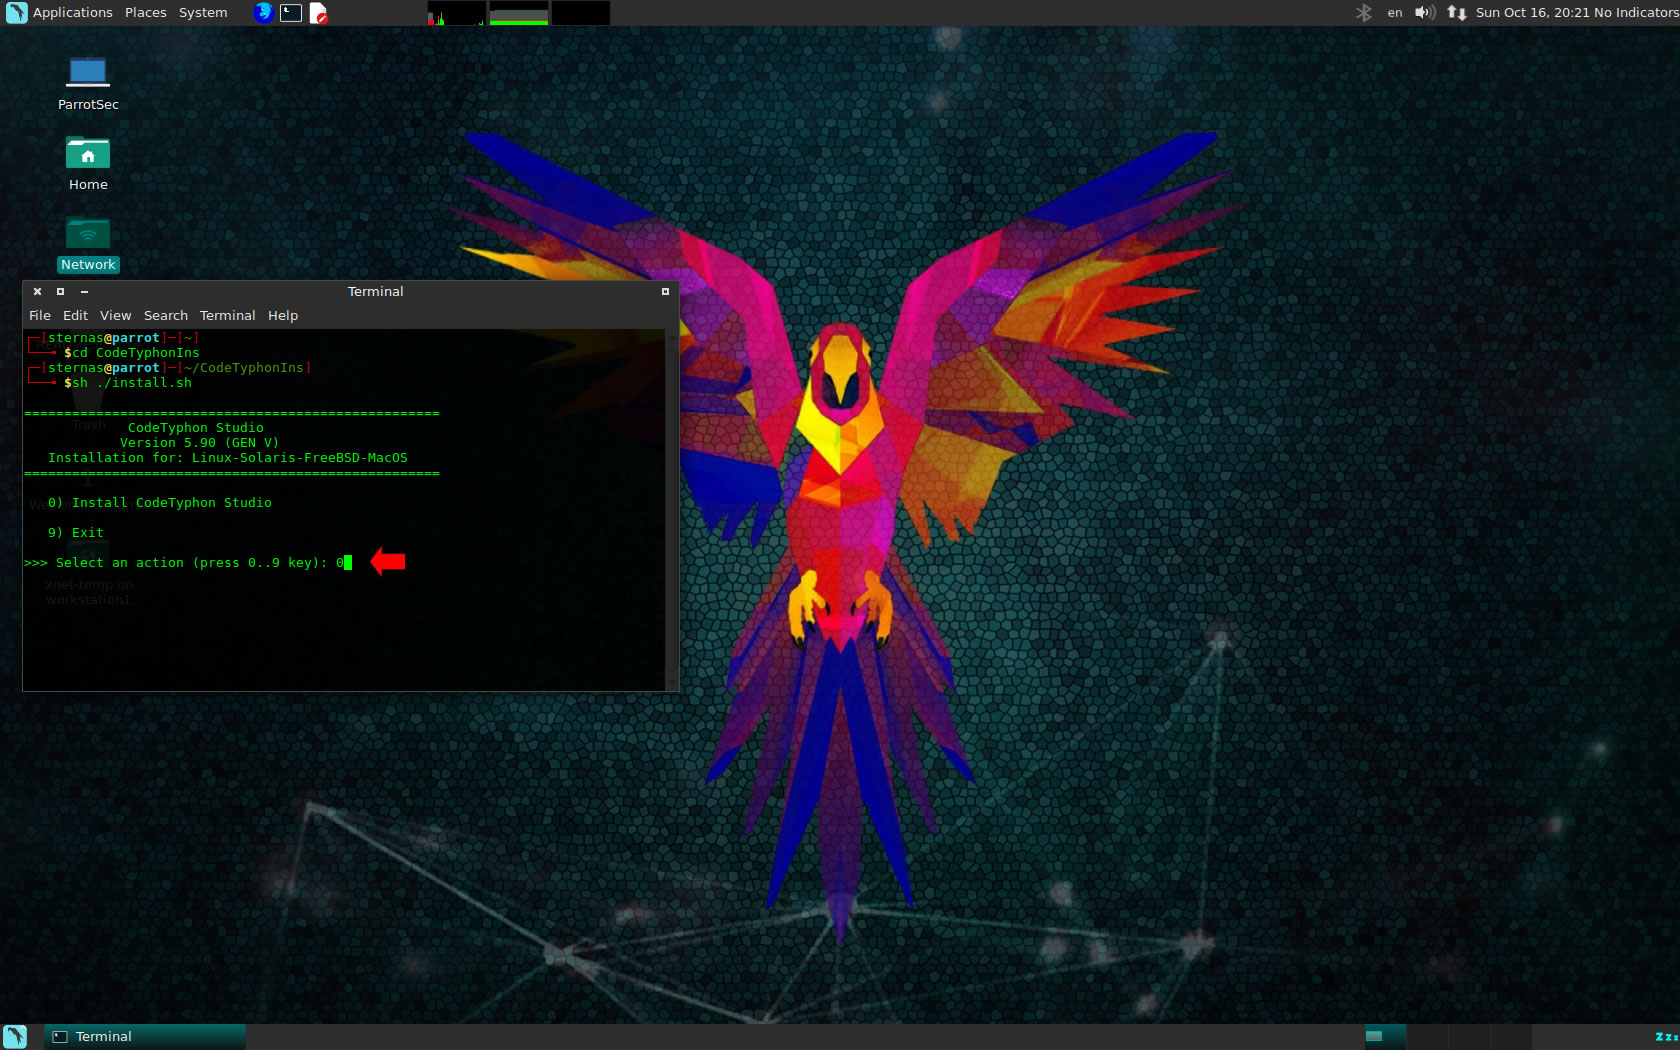Click 'Version 5.90 (GEN V)' text

tap(200, 443)
